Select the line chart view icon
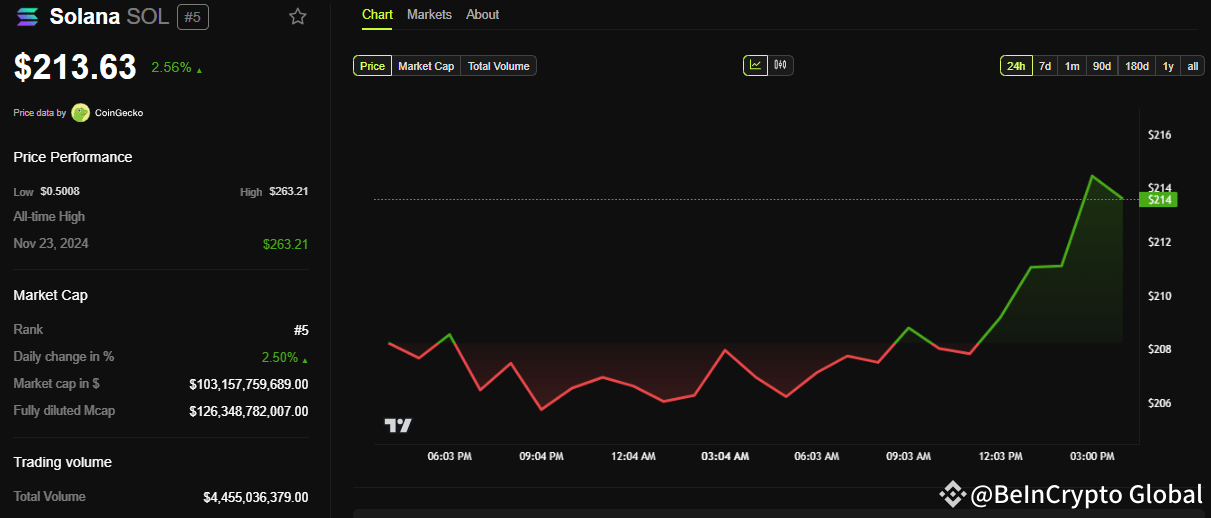1211x518 pixels. pyautogui.click(x=755, y=66)
